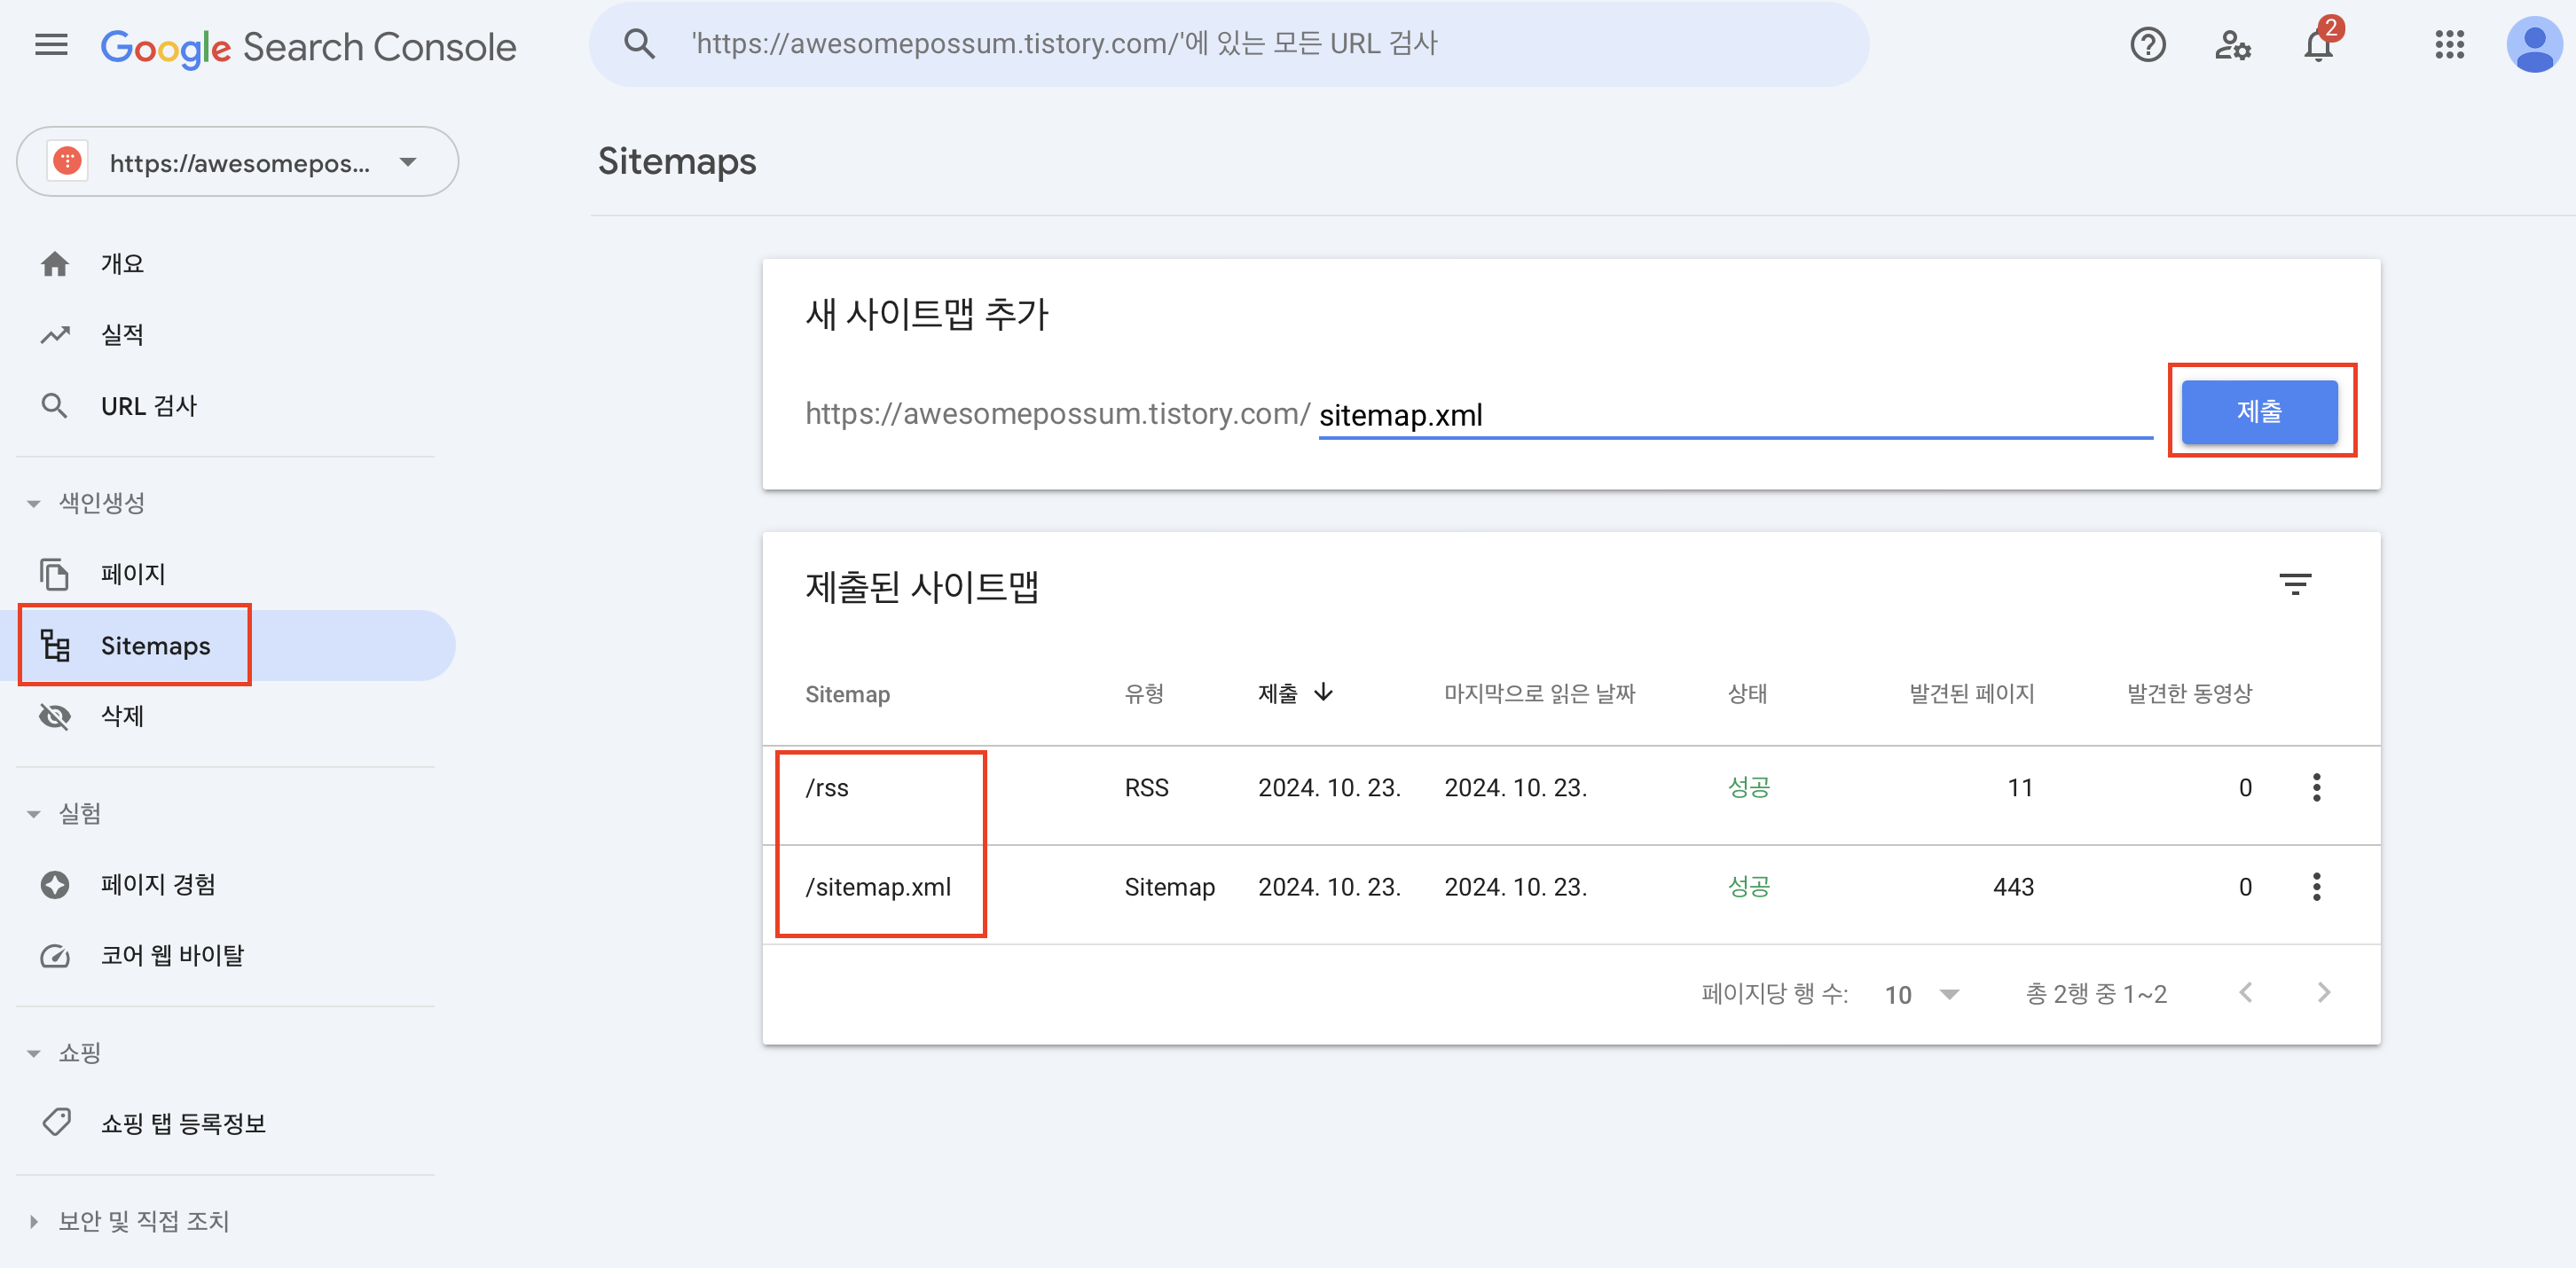
Task: Click the red property favicon in selector
Action: point(67,161)
